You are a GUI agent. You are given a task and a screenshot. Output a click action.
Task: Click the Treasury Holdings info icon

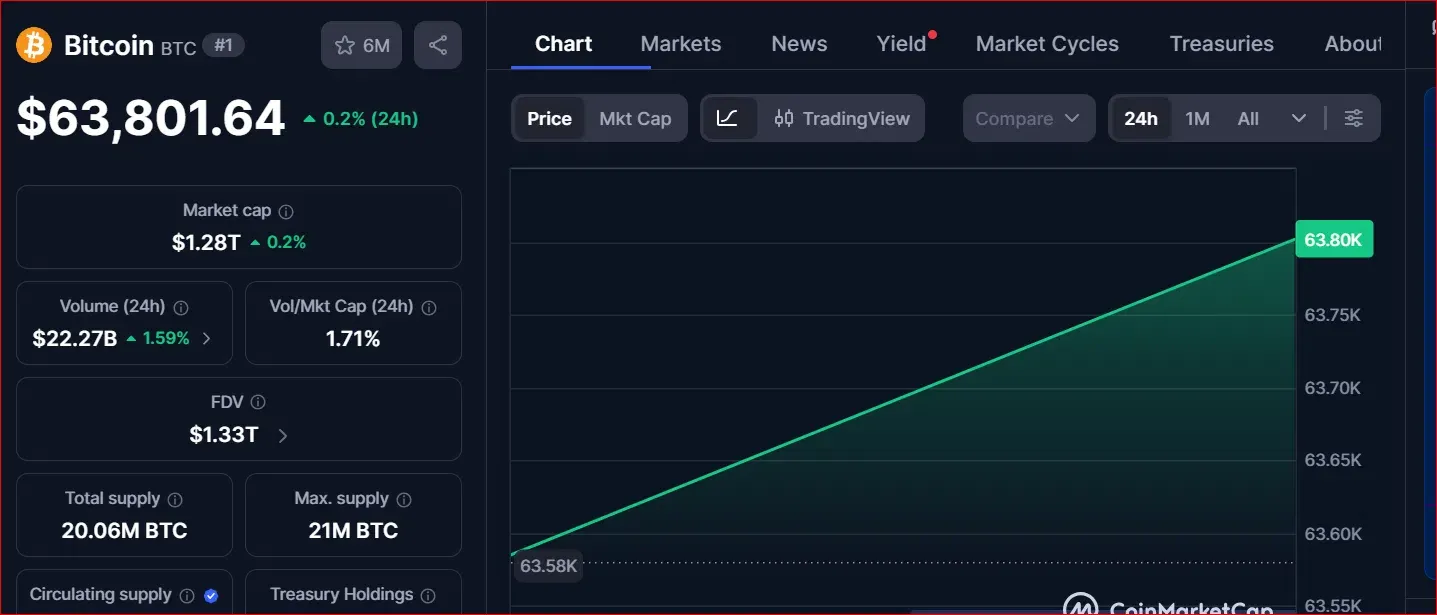428,596
